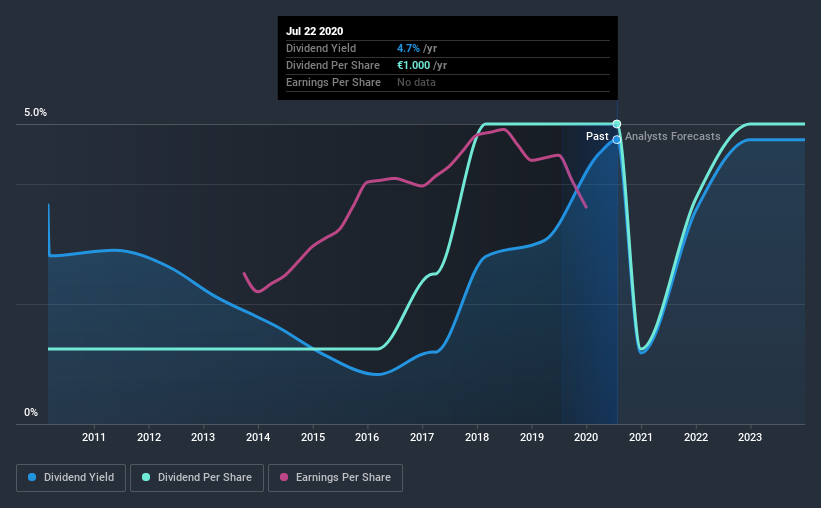
Task: Click the Jul 22 2020 tooltip date
Action: click(x=315, y=31)
